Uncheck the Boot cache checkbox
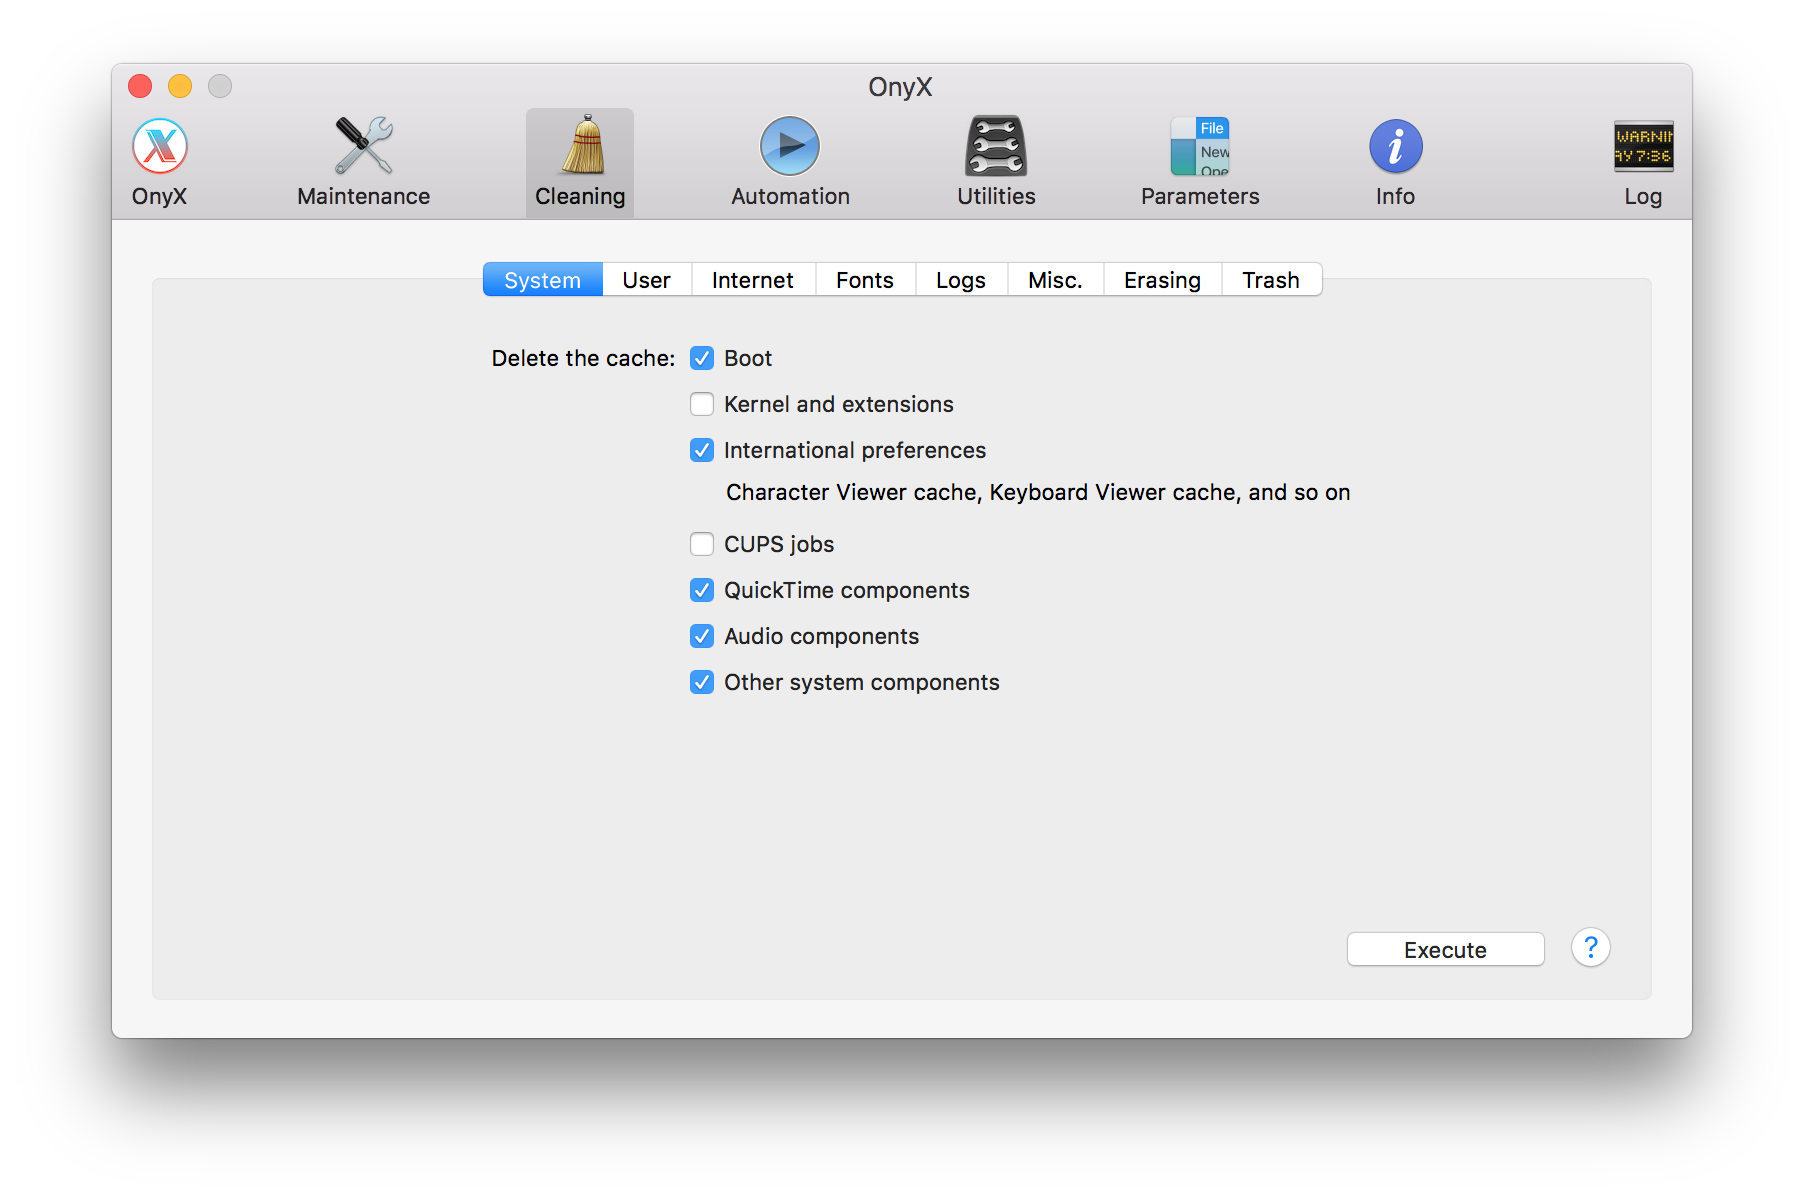Screen dimensions: 1804x1198 [702, 358]
